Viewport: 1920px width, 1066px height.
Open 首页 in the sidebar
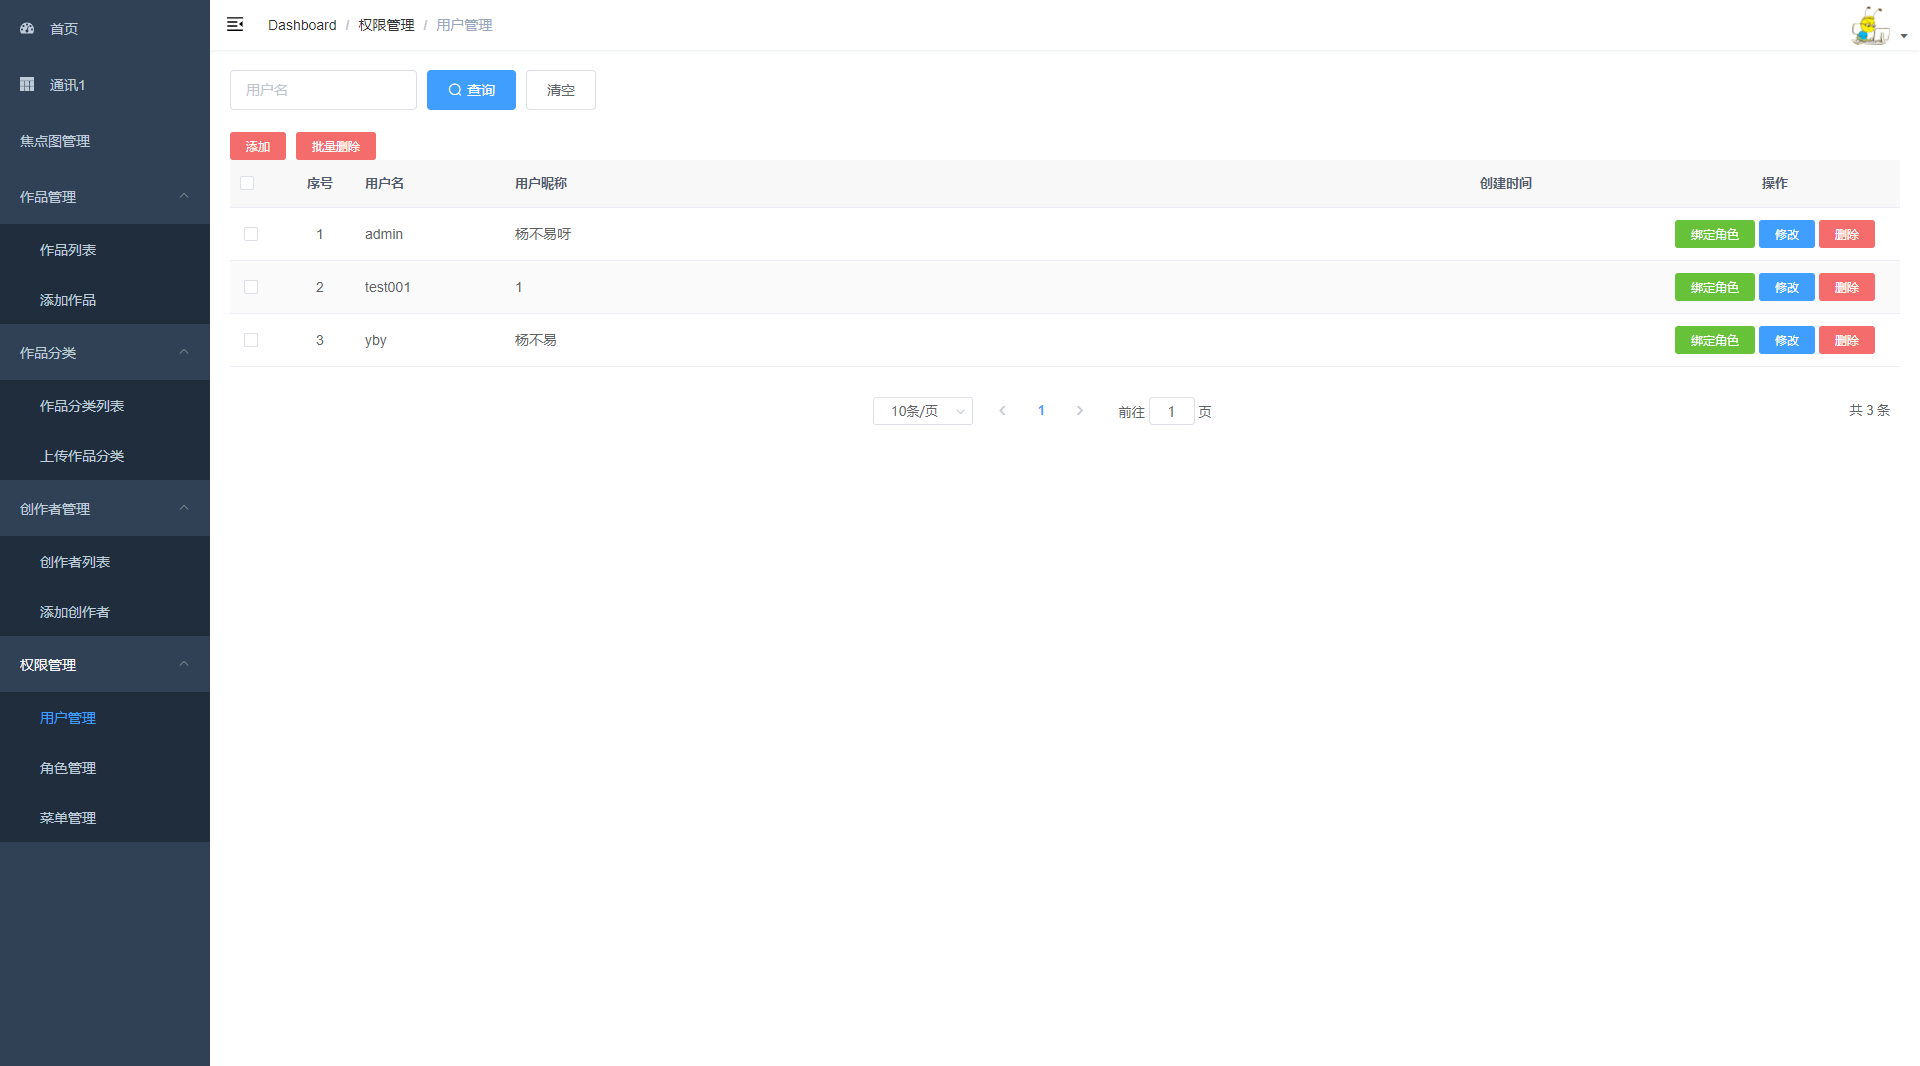point(105,28)
